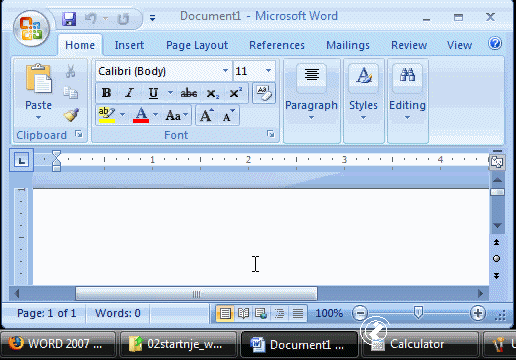
Task: Open the Mailings tab
Action: (x=348, y=45)
